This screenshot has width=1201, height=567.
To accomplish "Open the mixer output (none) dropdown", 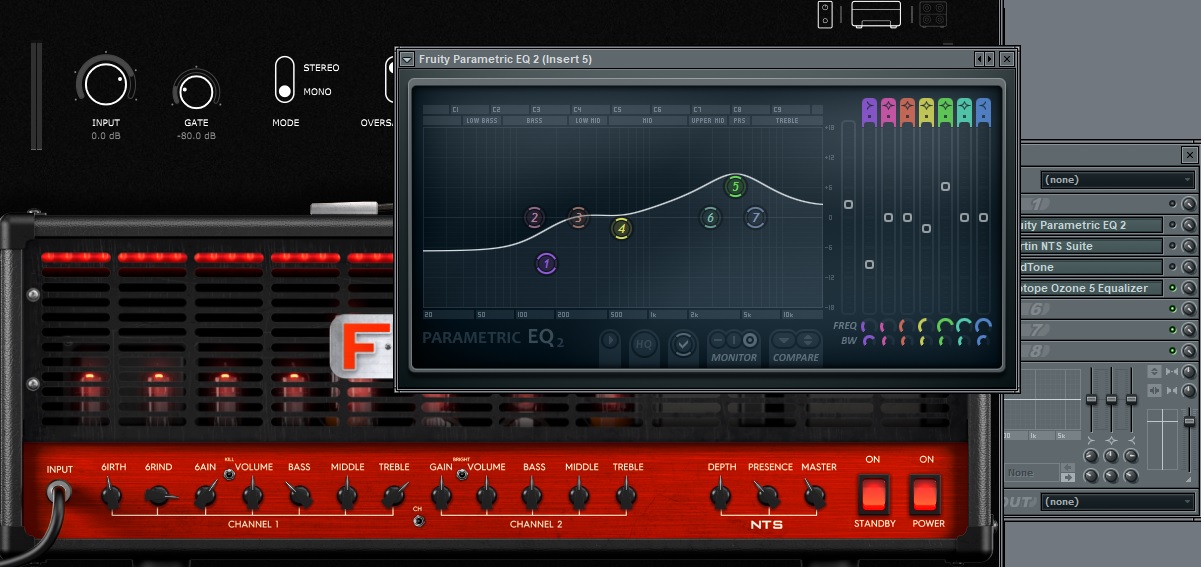I will 1118,501.
